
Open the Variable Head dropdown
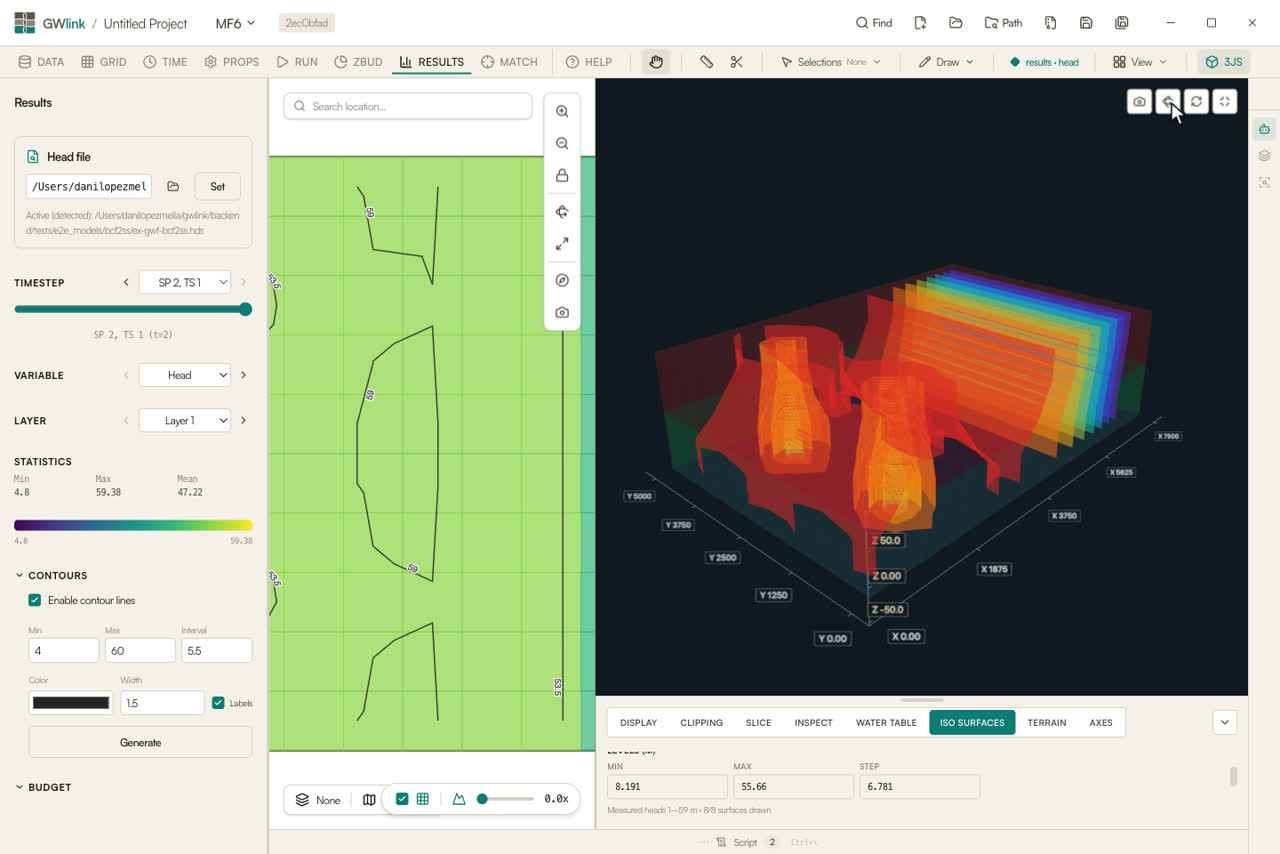(185, 375)
